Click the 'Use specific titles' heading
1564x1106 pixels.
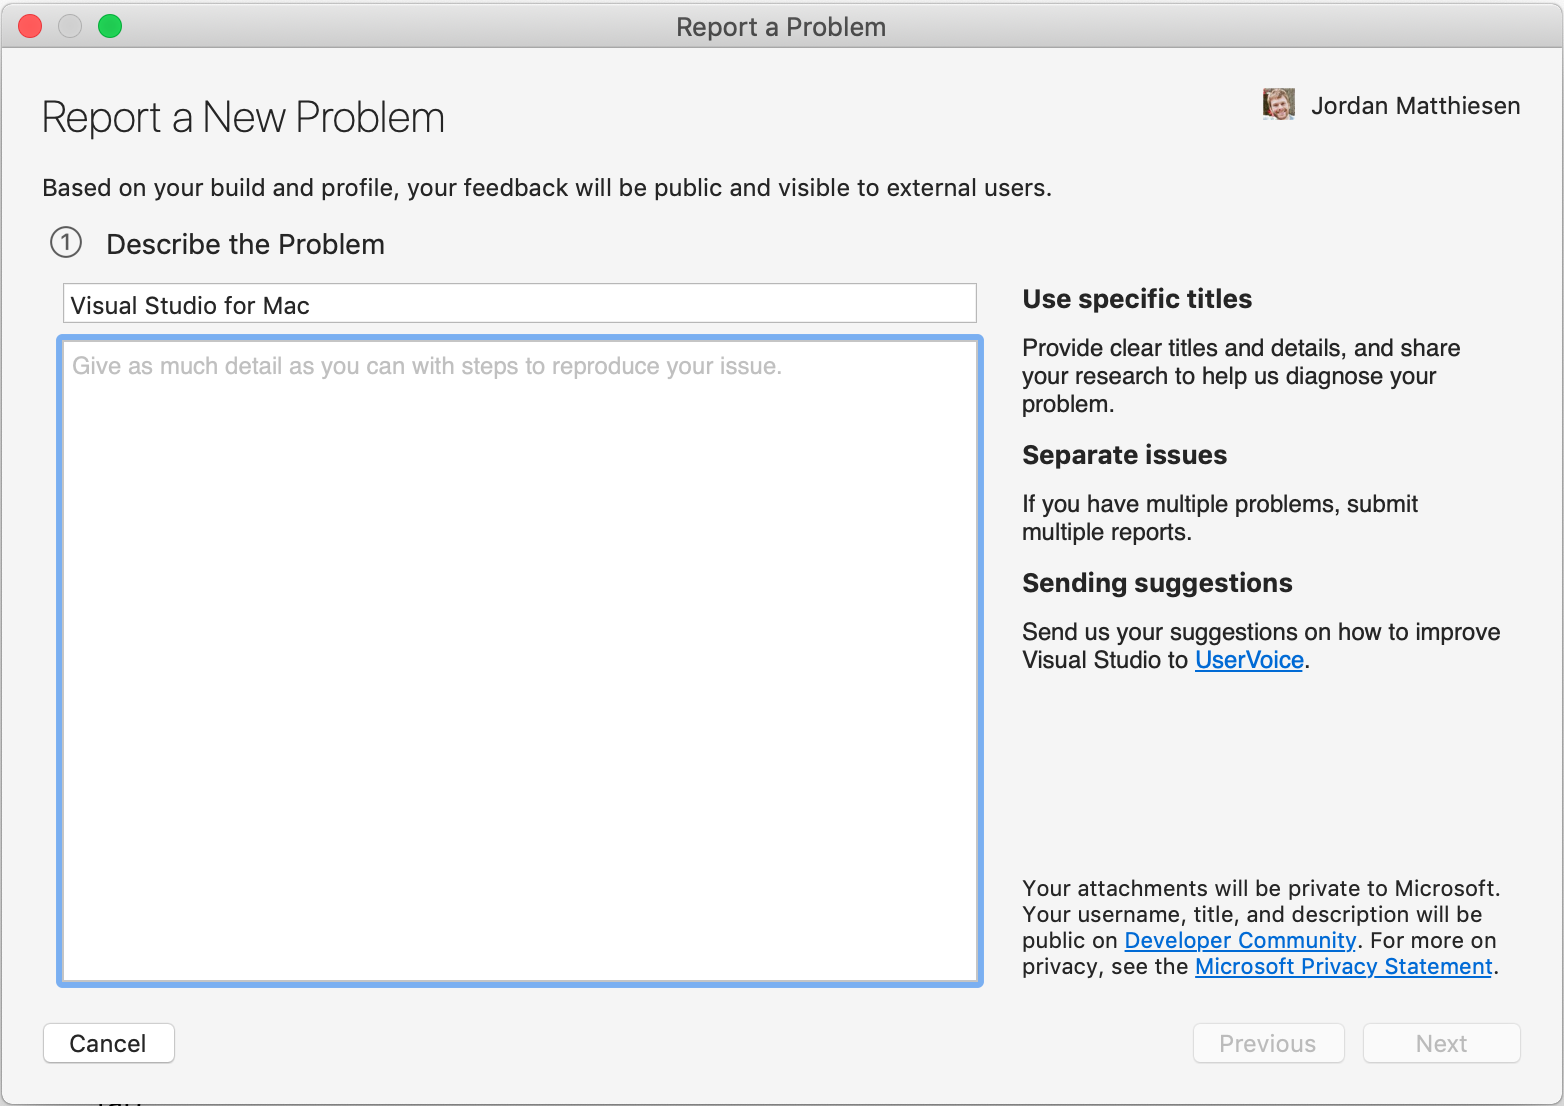tap(1137, 299)
